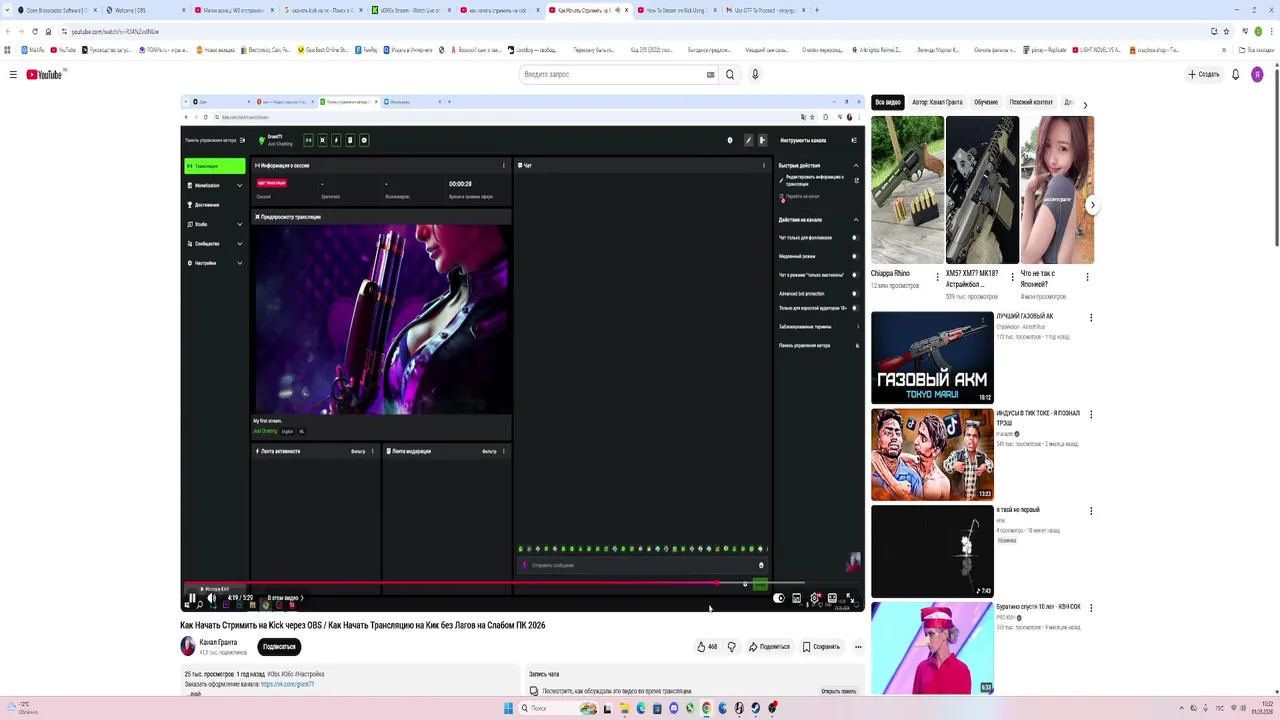1280x720 pixels.
Task: Open the ГАЗОВЫЙ АКМ video thumbnail
Action: pos(932,357)
